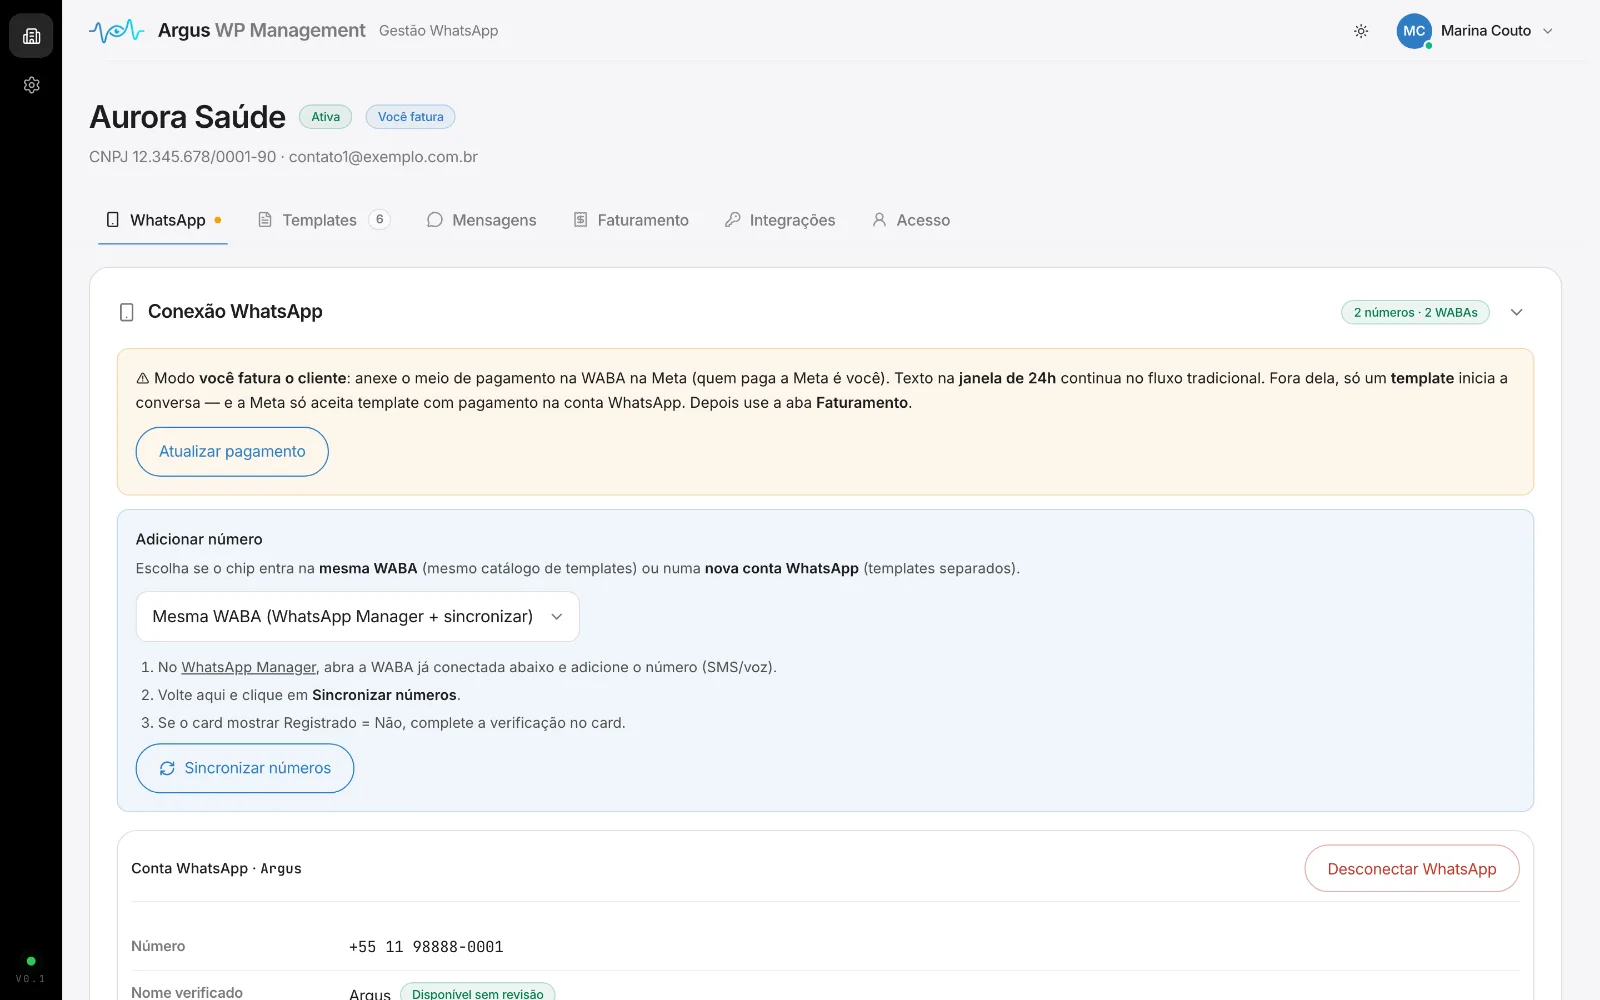
Task: Click the CNPJ and contact email line
Action: coord(283,157)
